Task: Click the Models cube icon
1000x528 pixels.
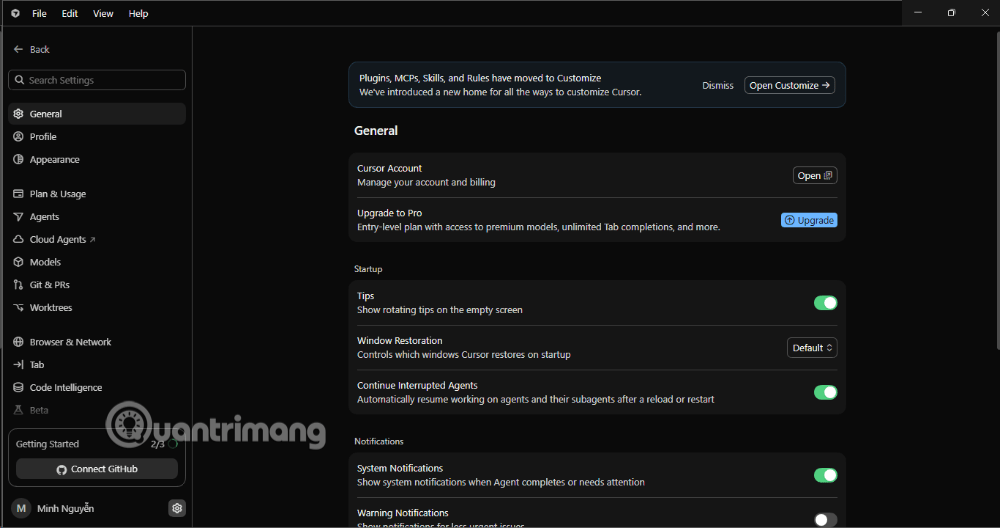Action: [x=18, y=262]
